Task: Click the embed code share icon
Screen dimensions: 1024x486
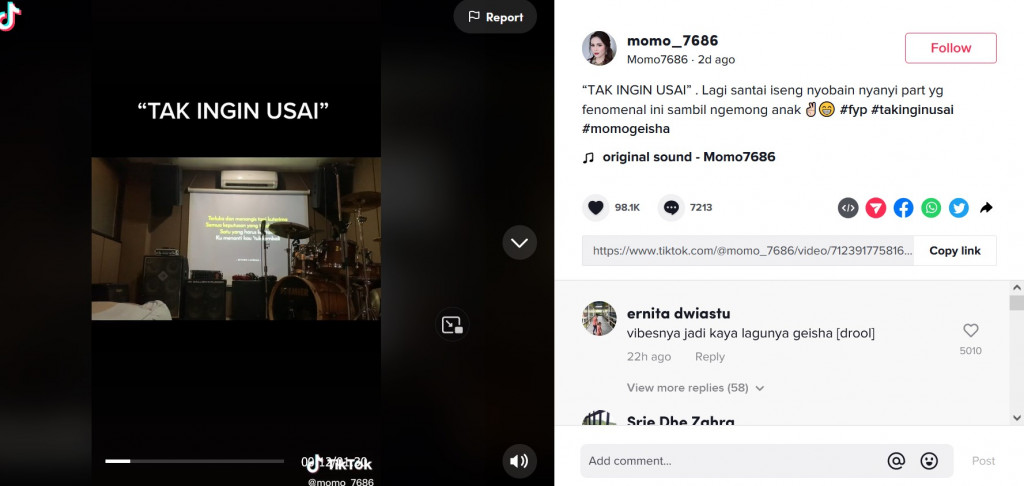Action: click(848, 208)
